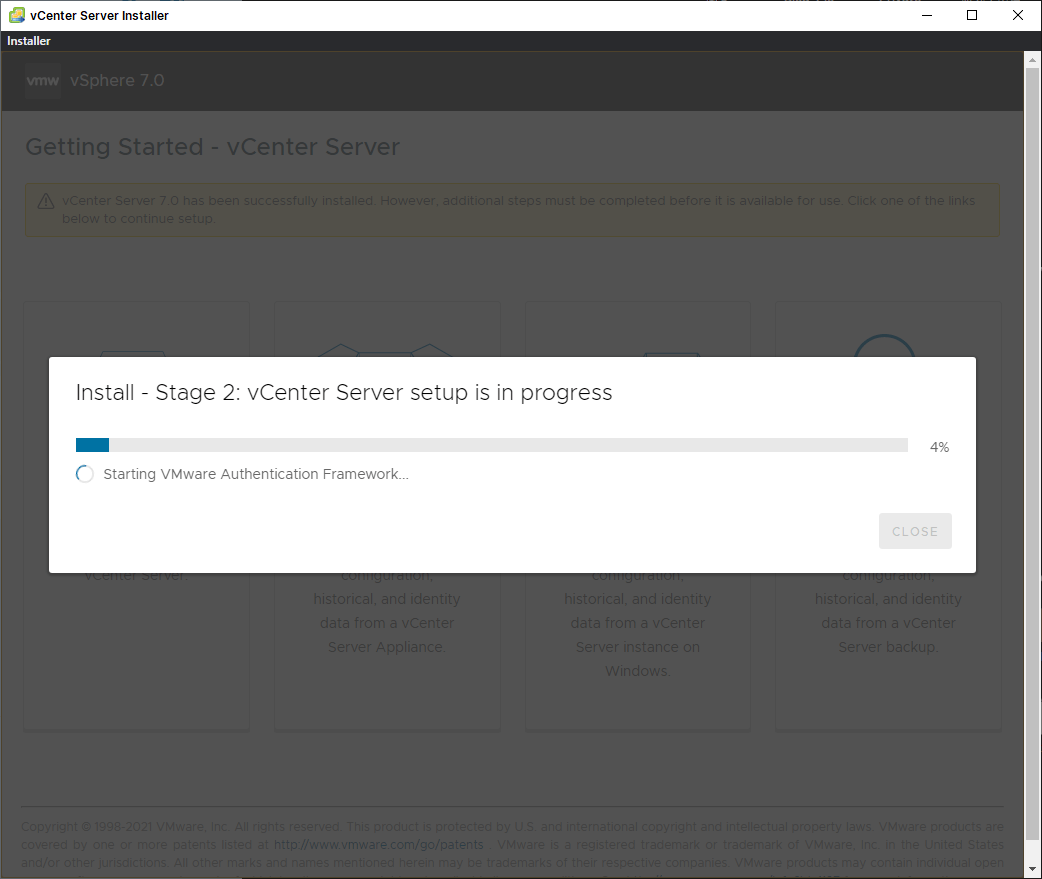
Task: Click the Stage 2 setup progress bar
Action: [491, 446]
